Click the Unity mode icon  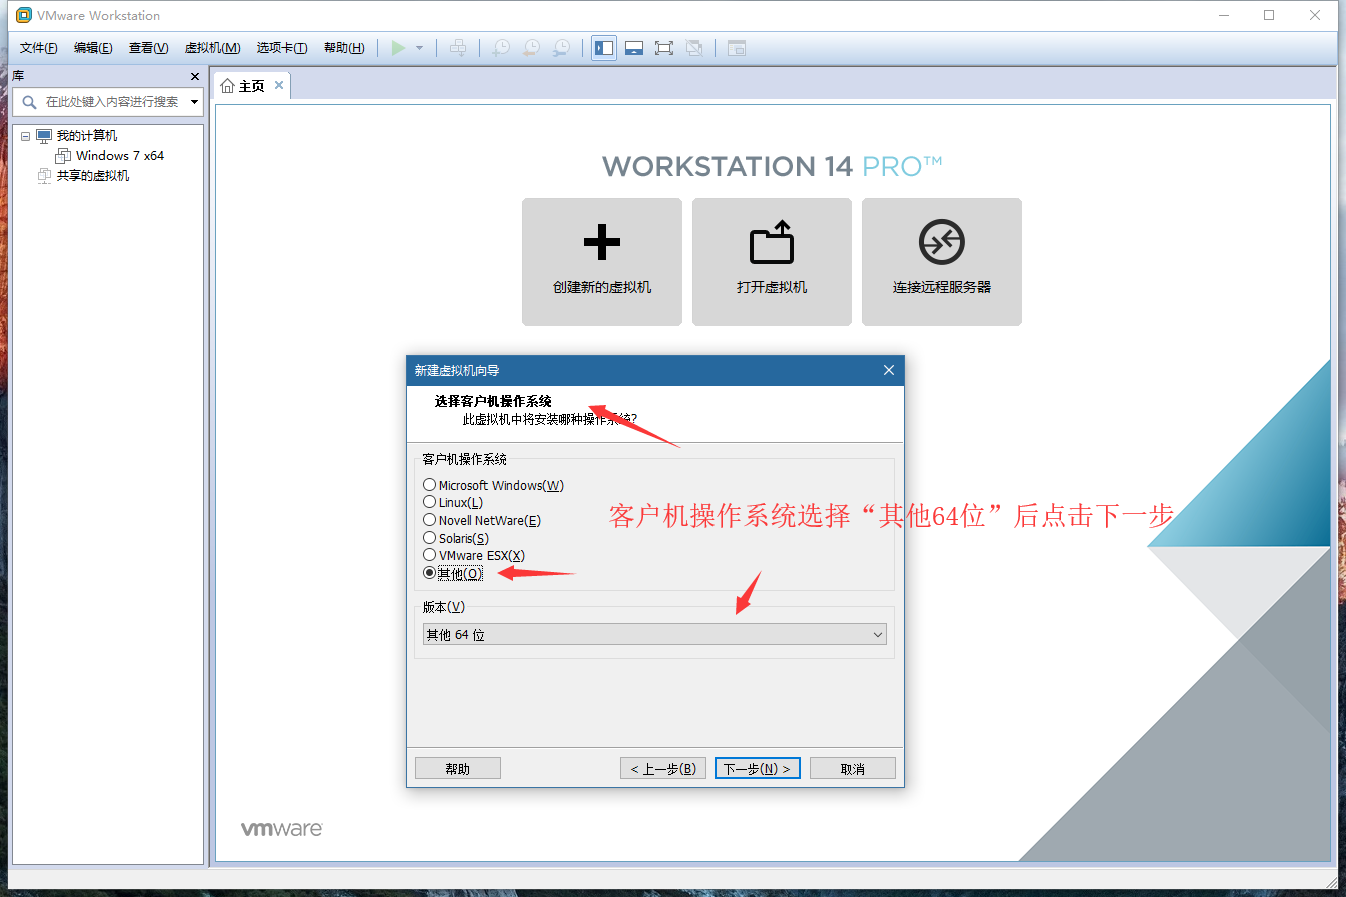tap(693, 47)
